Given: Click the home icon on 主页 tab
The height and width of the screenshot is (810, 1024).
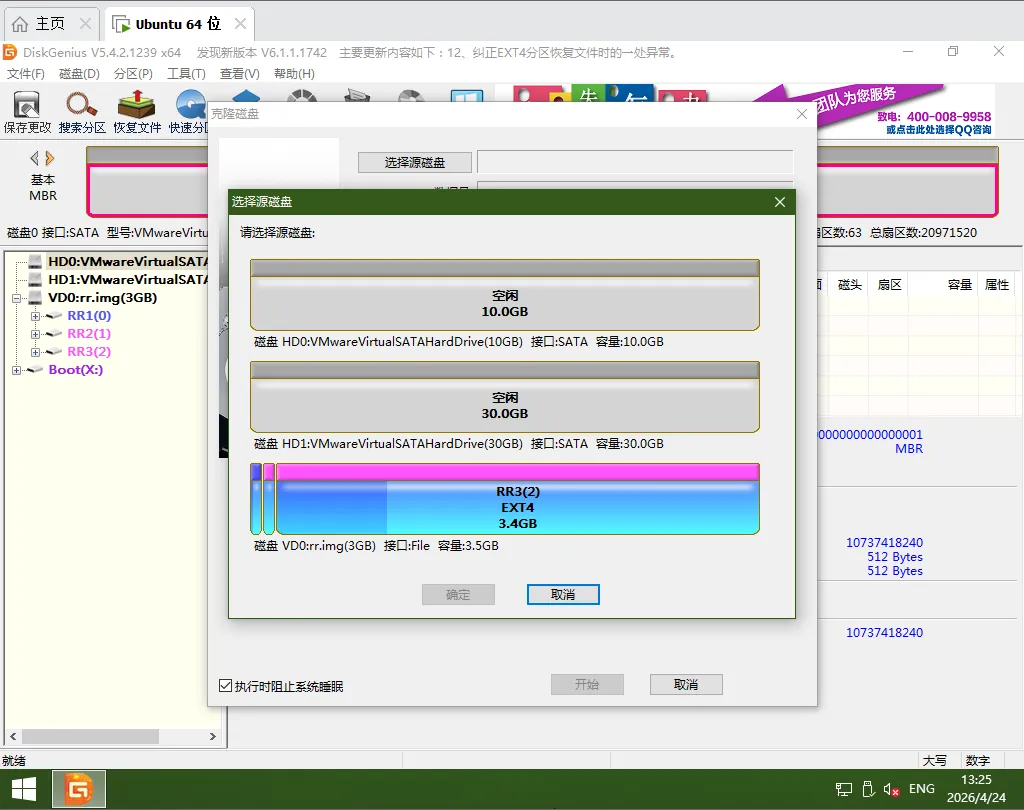Looking at the screenshot, I should 20,24.
